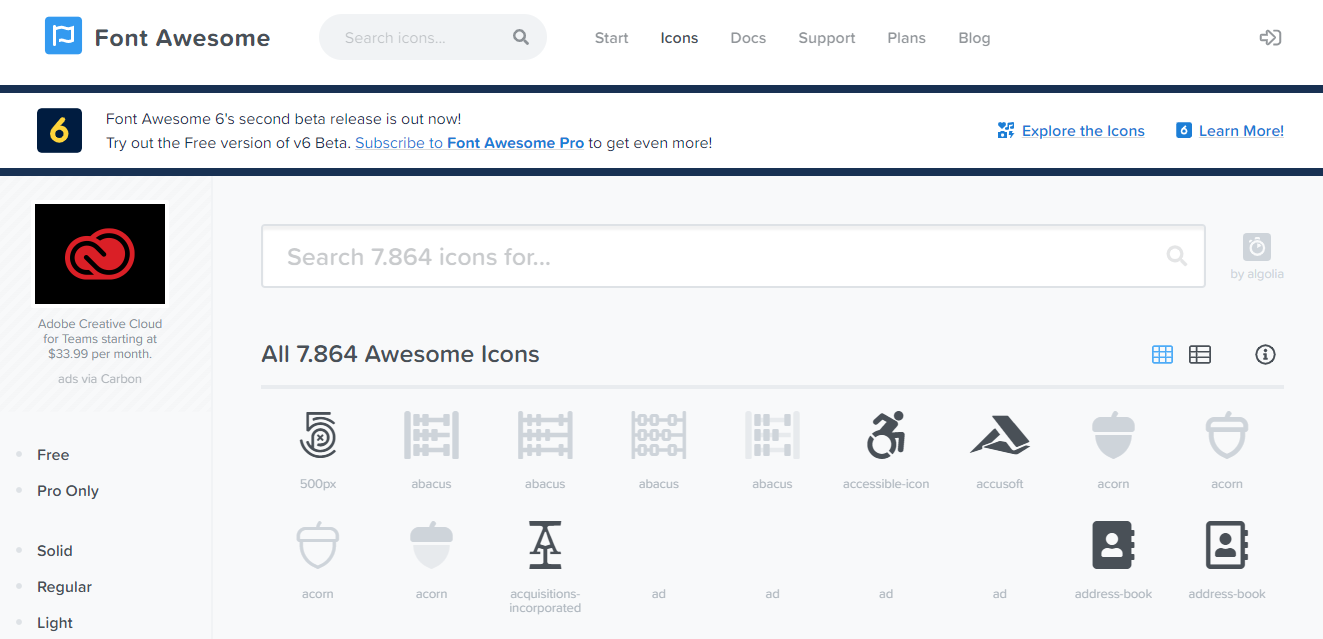The width and height of the screenshot is (1323, 639).
Task: Click the solid acorn icon
Action: tap(1113, 434)
